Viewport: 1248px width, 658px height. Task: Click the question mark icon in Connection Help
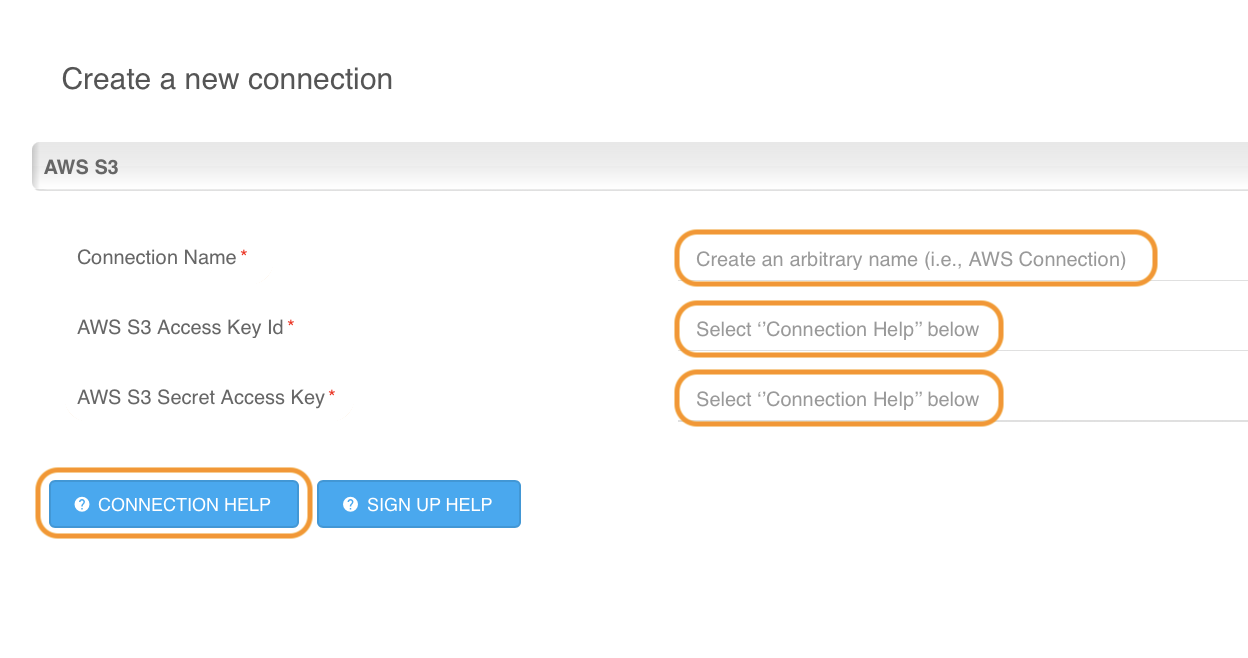coord(82,505)
